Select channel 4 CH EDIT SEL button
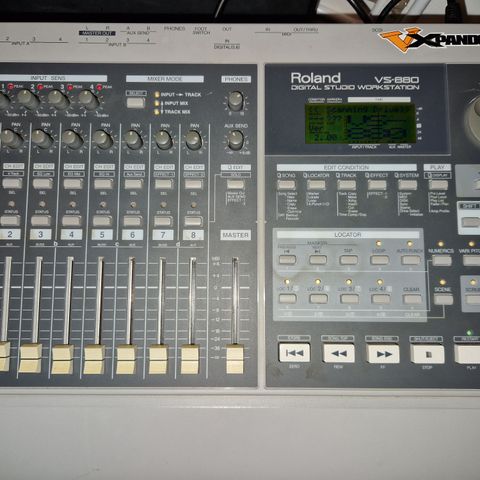480x480 pixels. click(x=73, y=184)
